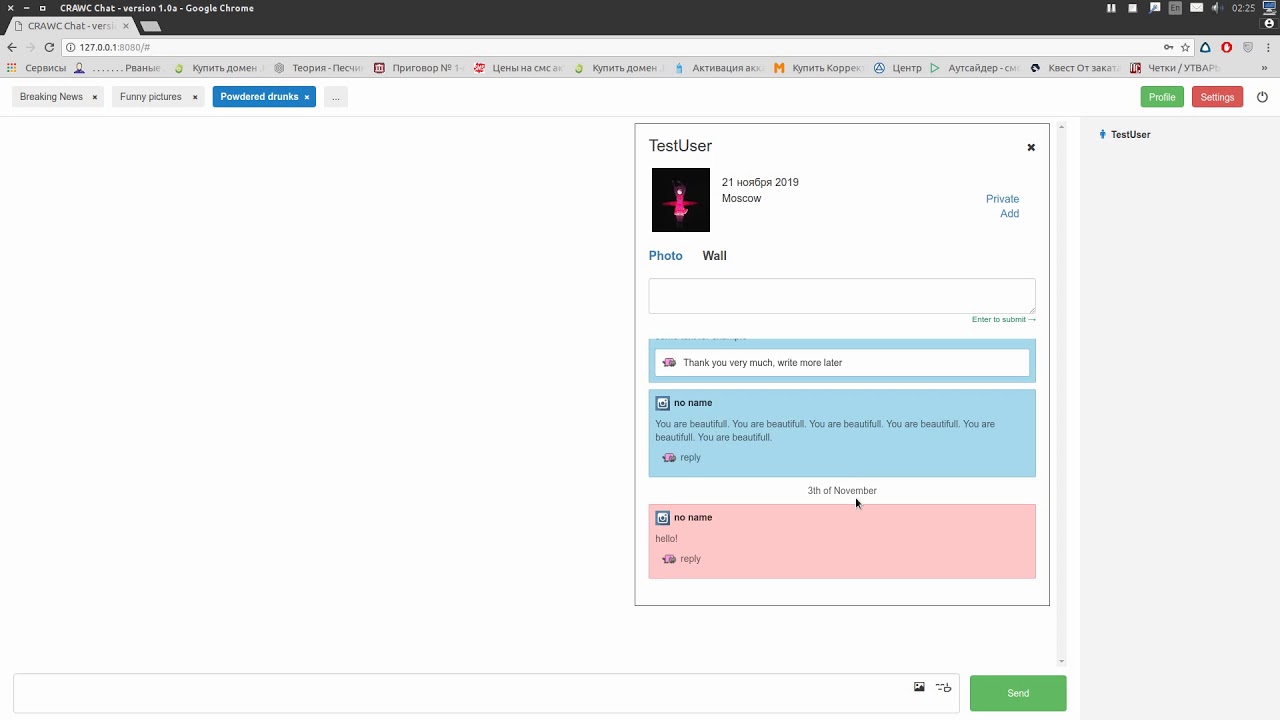The height and width of the screenshot is (720, 1280).
Task: Switch to the Photo tab
Action: [666, 256]
